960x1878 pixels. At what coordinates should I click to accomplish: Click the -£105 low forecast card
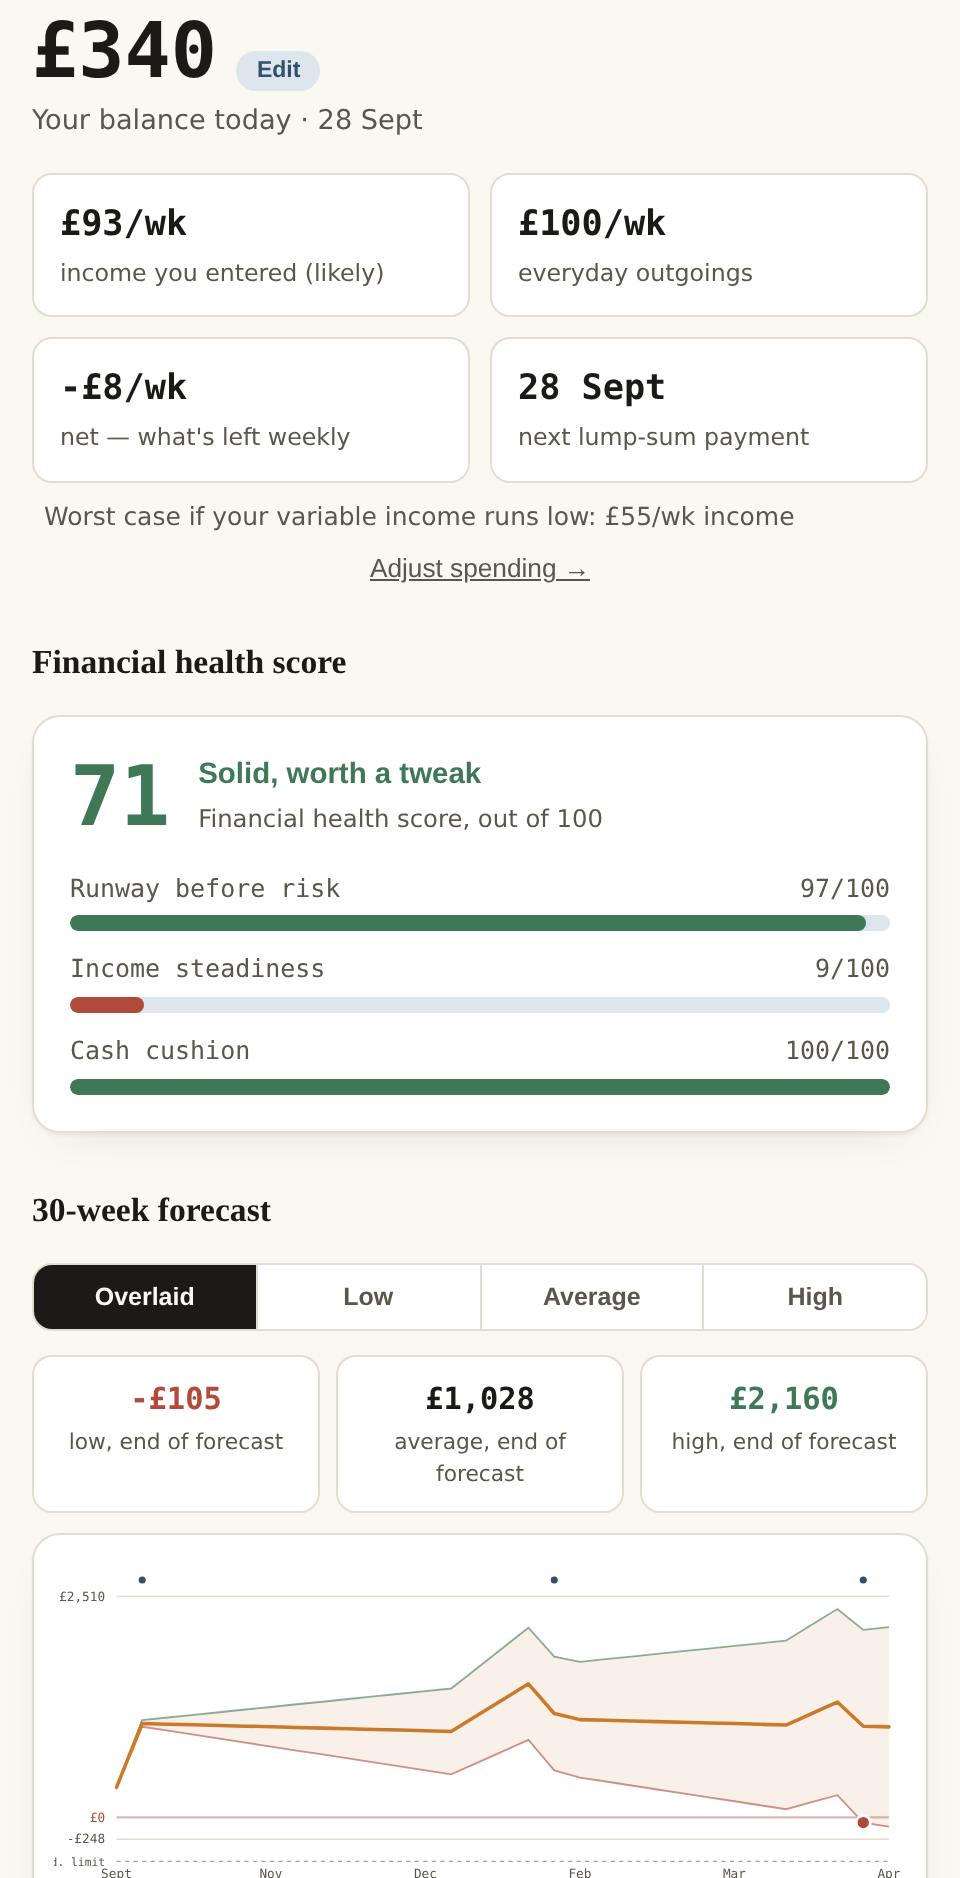pos(176,1434)
